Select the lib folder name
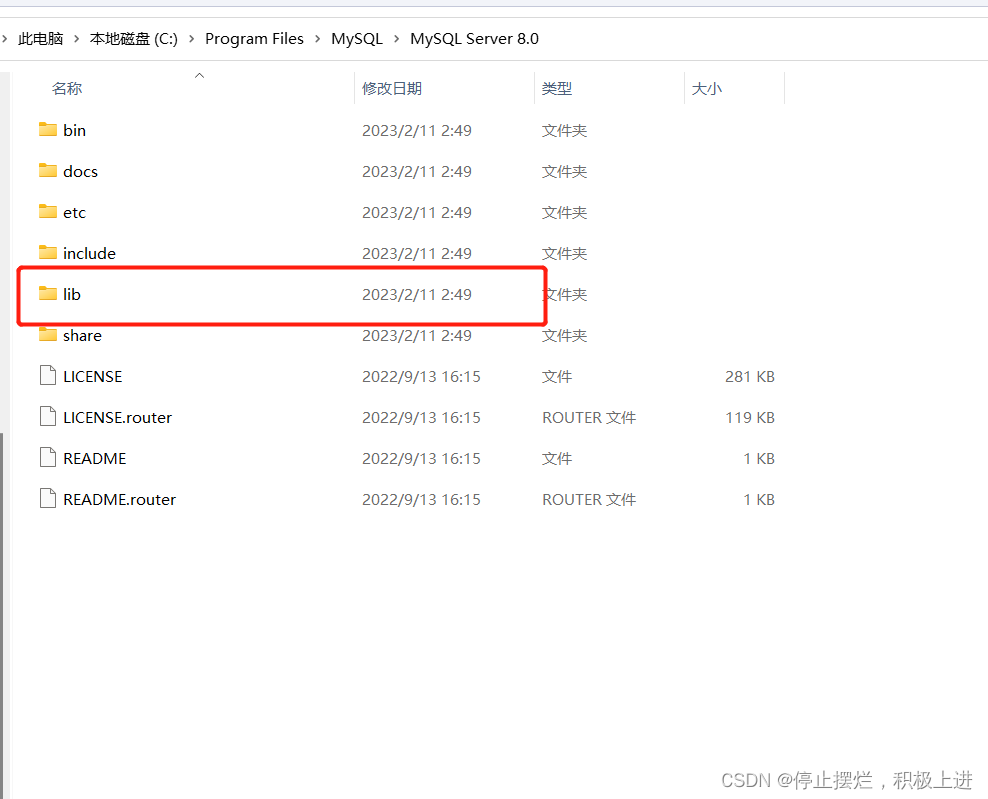 click(x=72, y=294)
